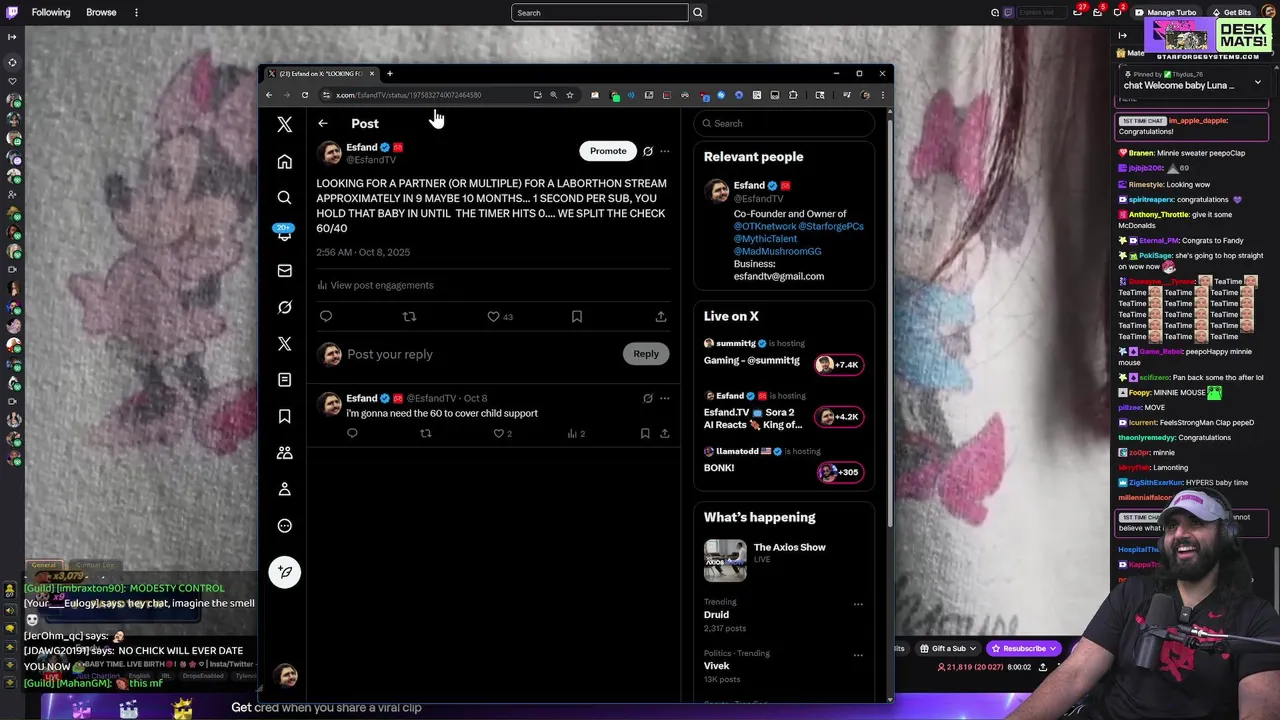
Task: Open Twitch more options dots
Action: coord(136,12)
